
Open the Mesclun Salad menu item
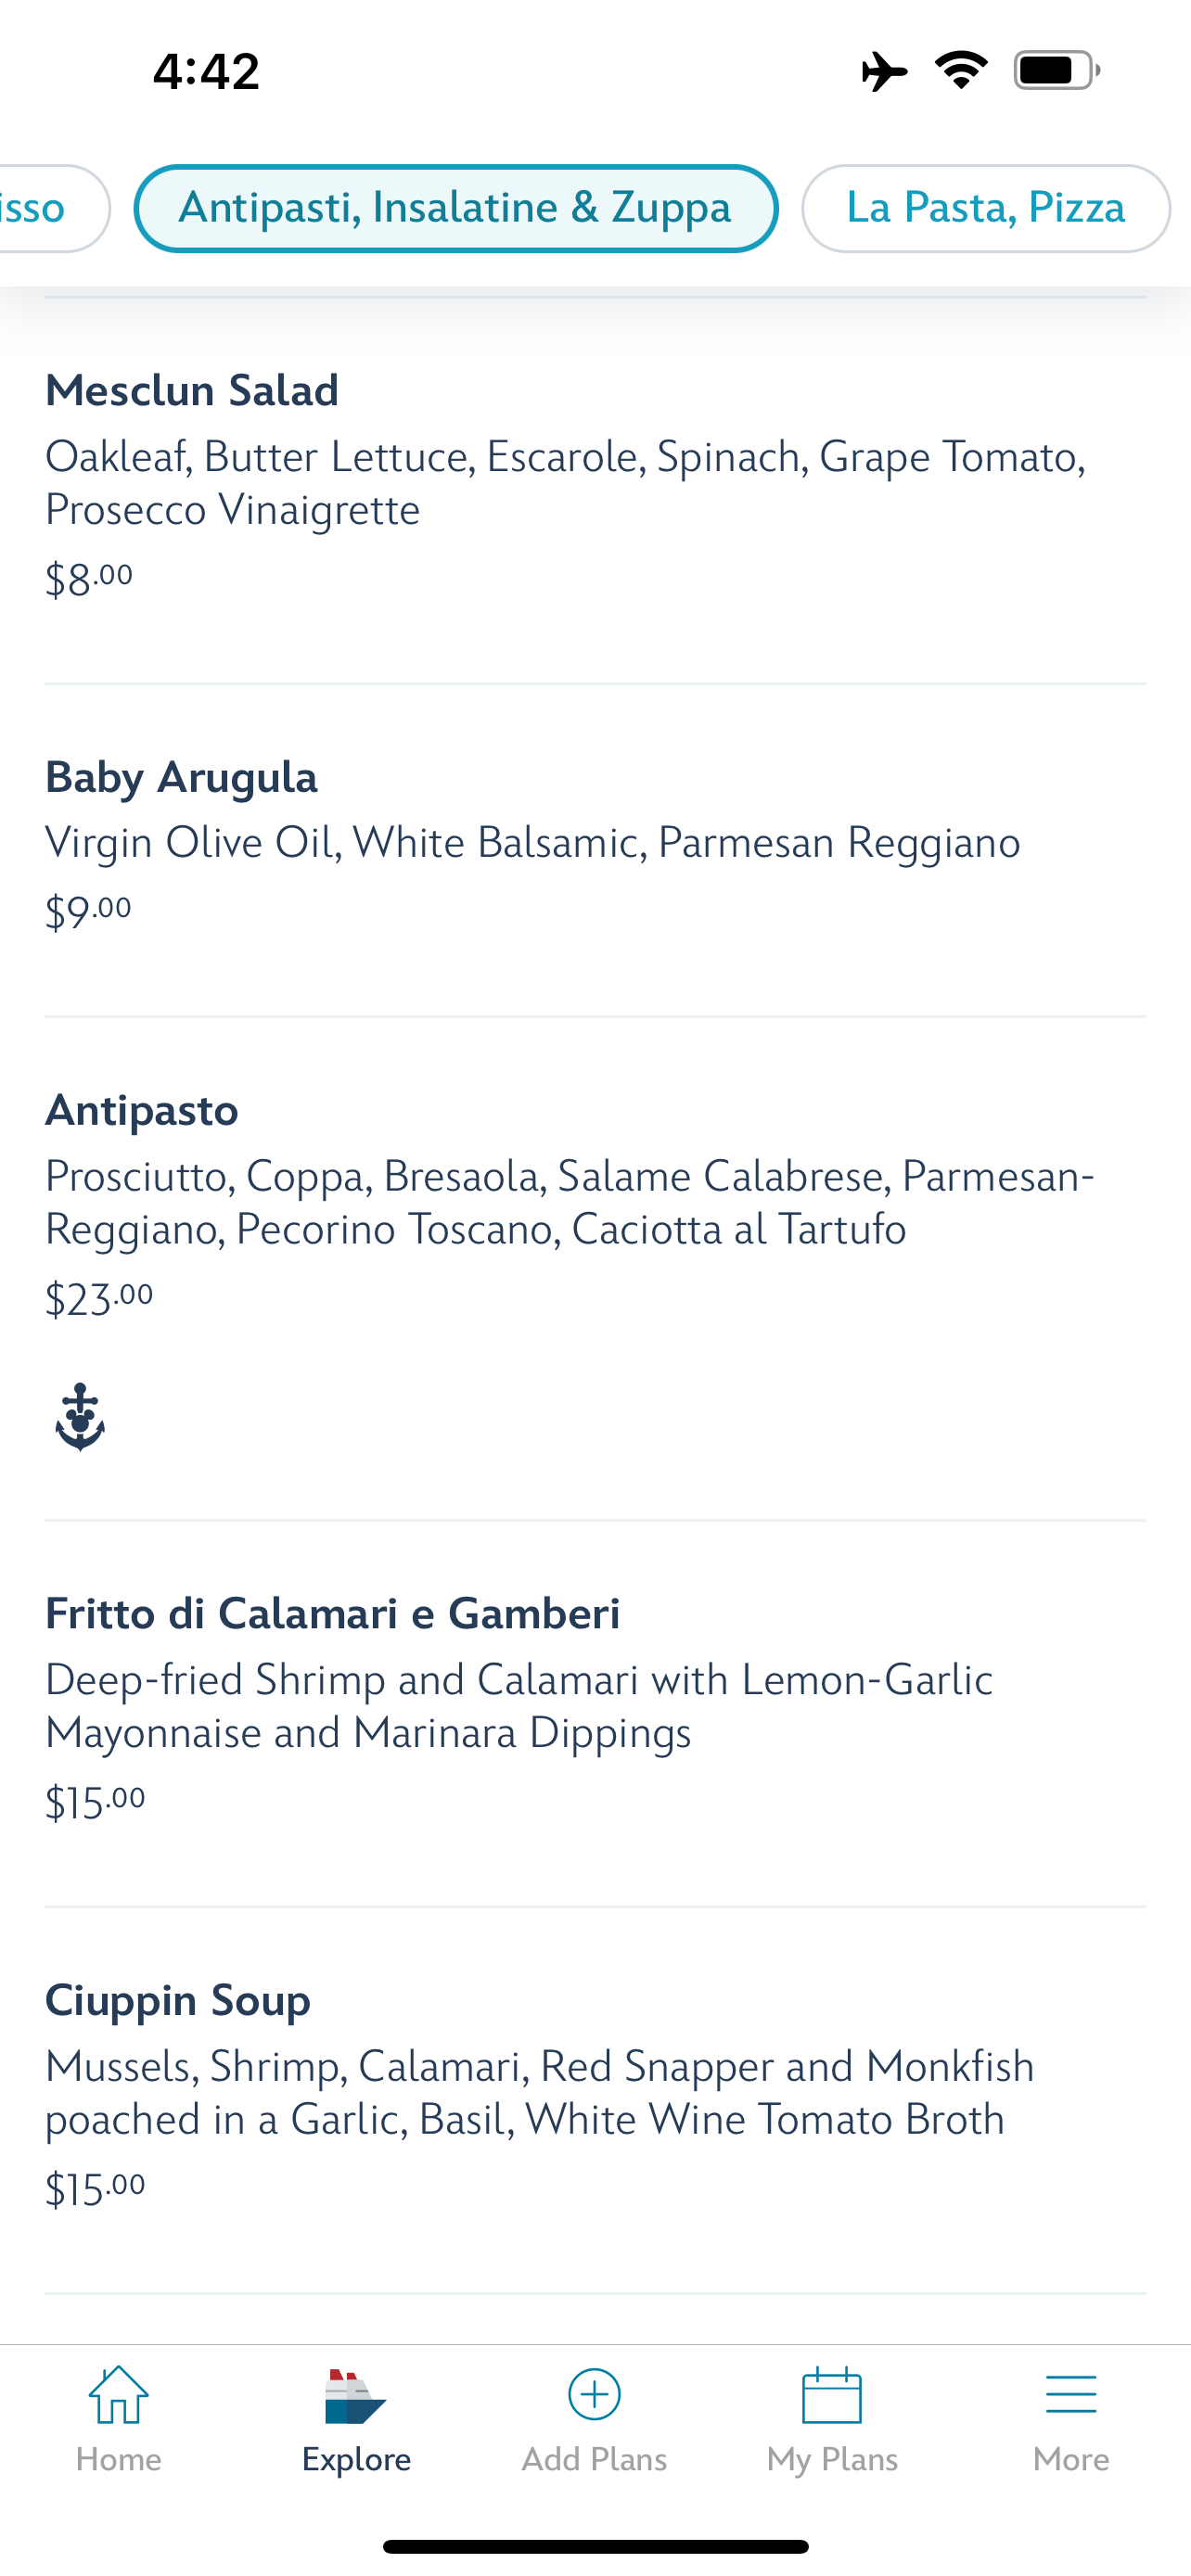(x=192, y=390)
